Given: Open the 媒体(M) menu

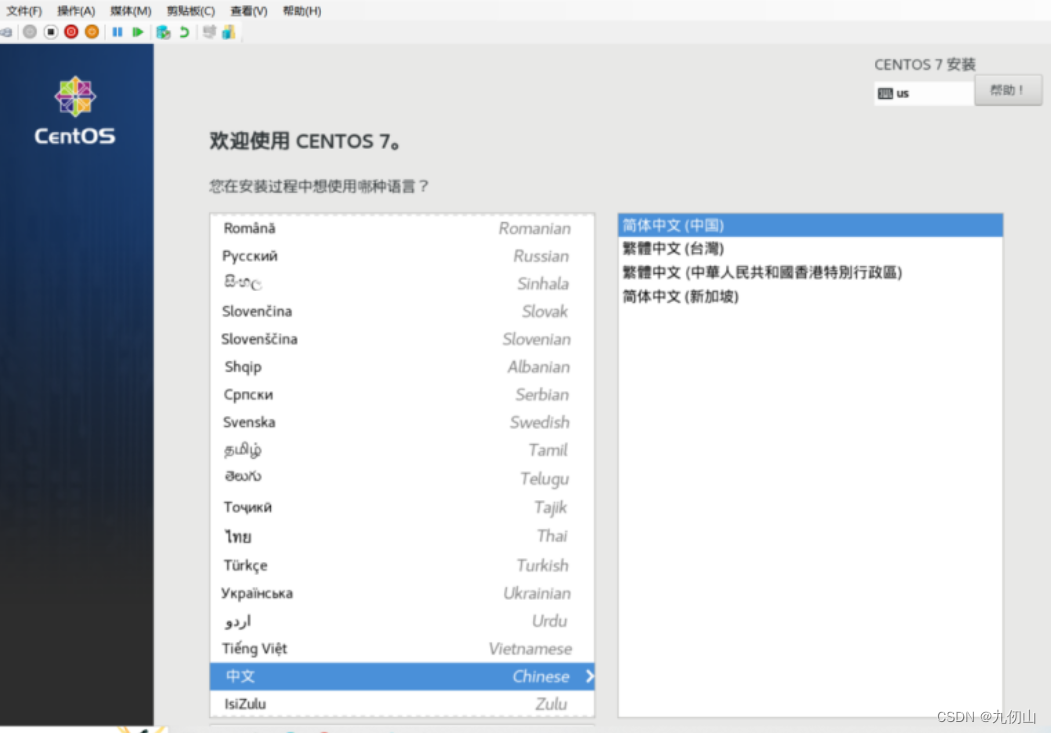Looking at the screenshot, I should point(131,11).
